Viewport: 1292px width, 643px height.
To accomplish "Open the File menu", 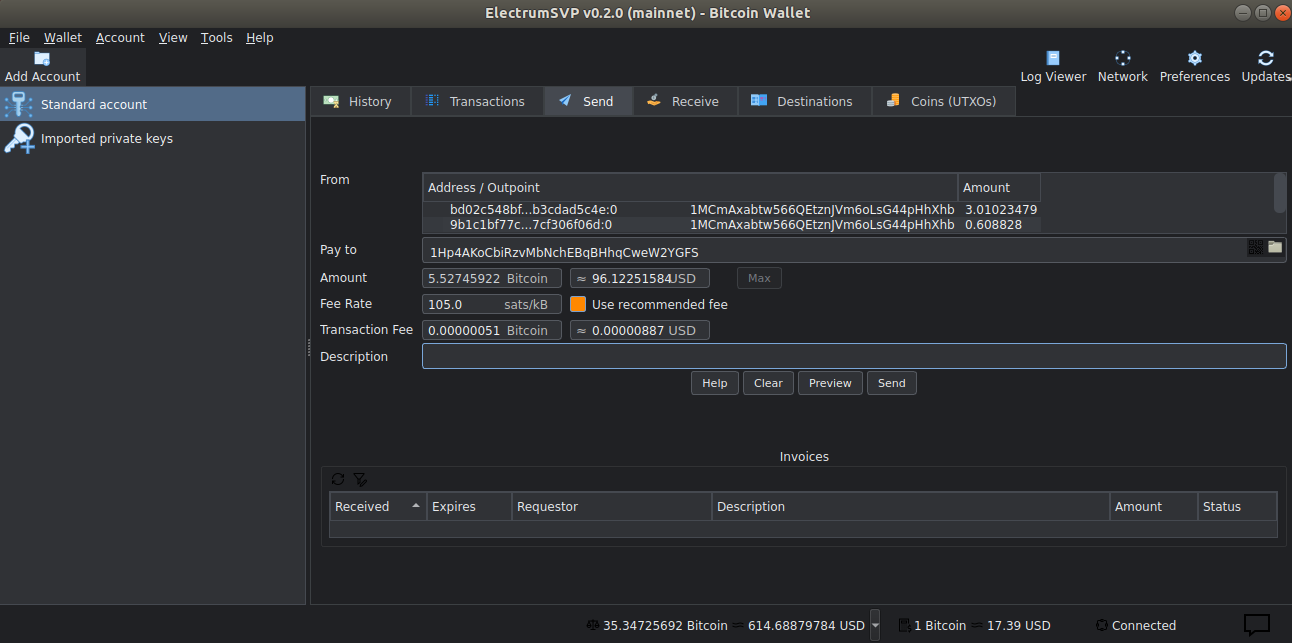I will coord(19,37).
